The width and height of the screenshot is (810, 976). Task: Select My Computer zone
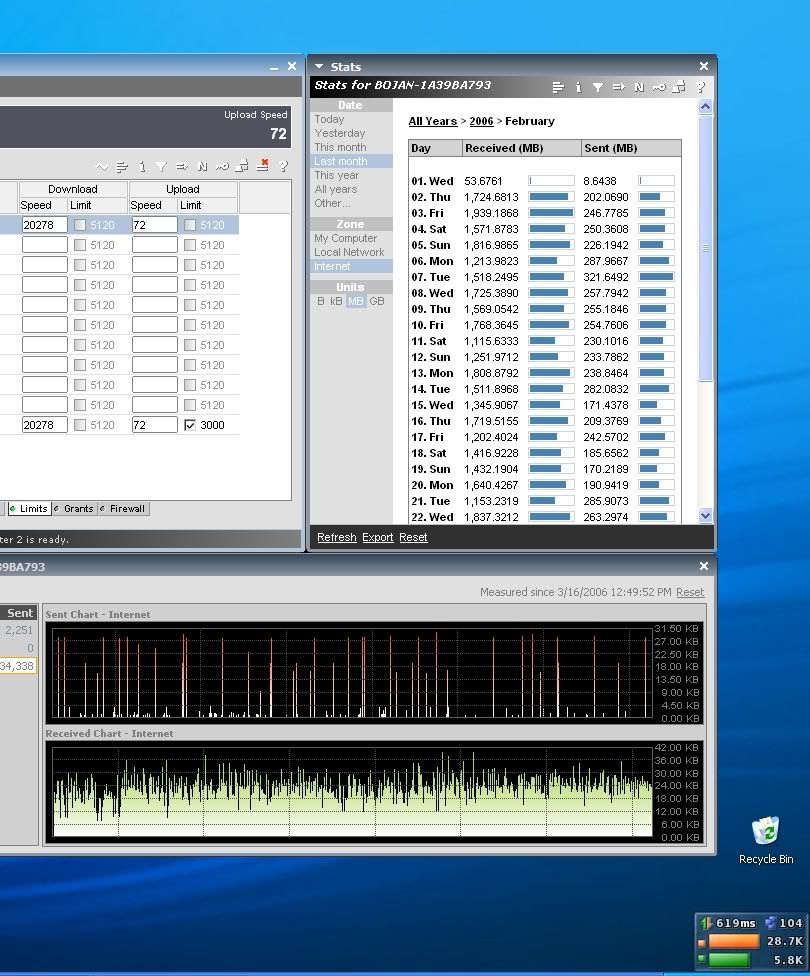pos(346,238)
